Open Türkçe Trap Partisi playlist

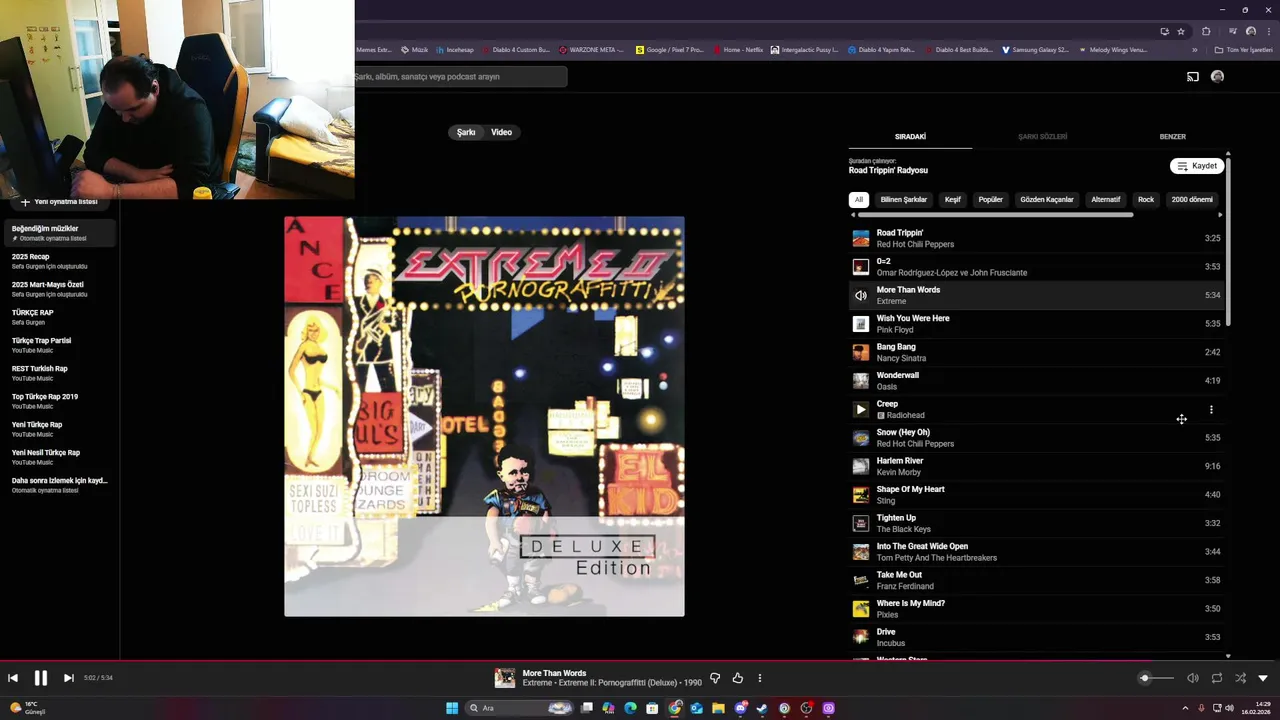coord(58,345)
